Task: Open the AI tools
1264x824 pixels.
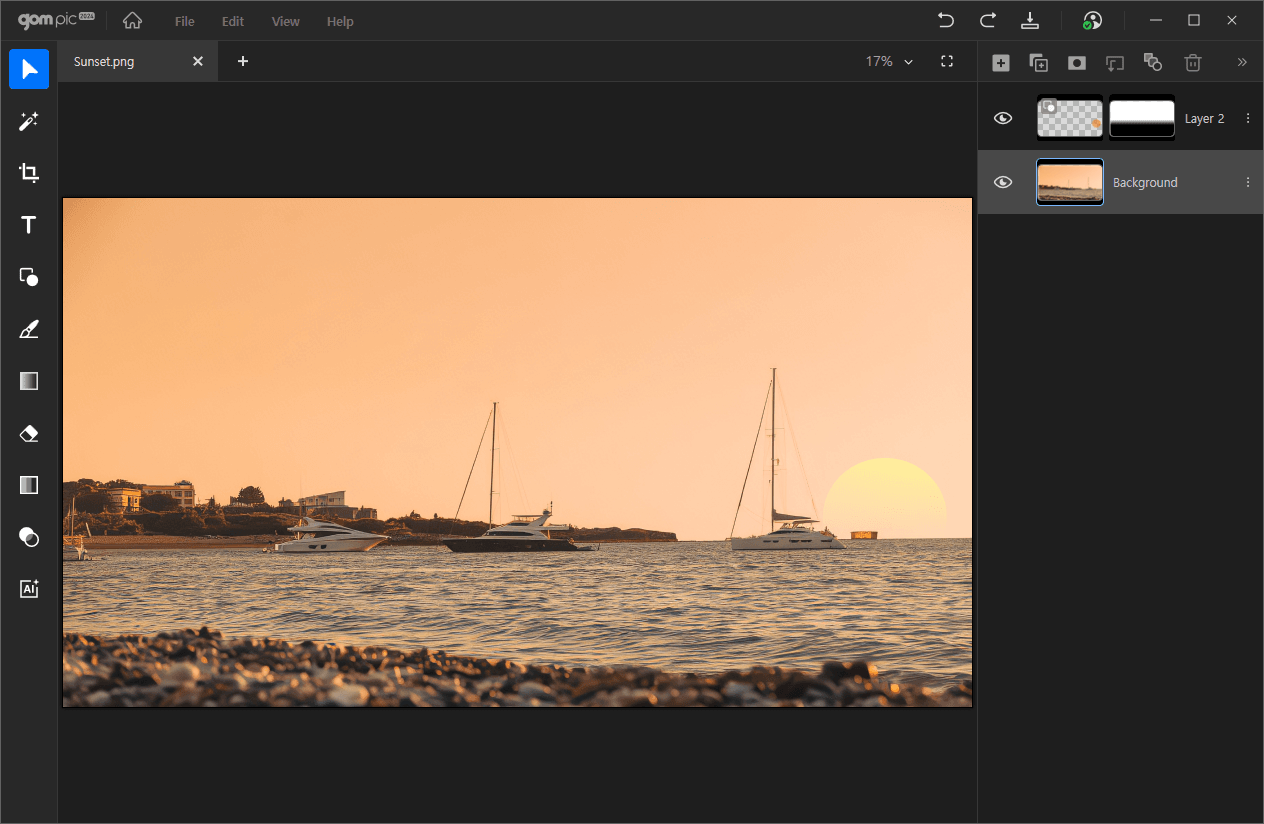Action: click(x=29, y=589)
